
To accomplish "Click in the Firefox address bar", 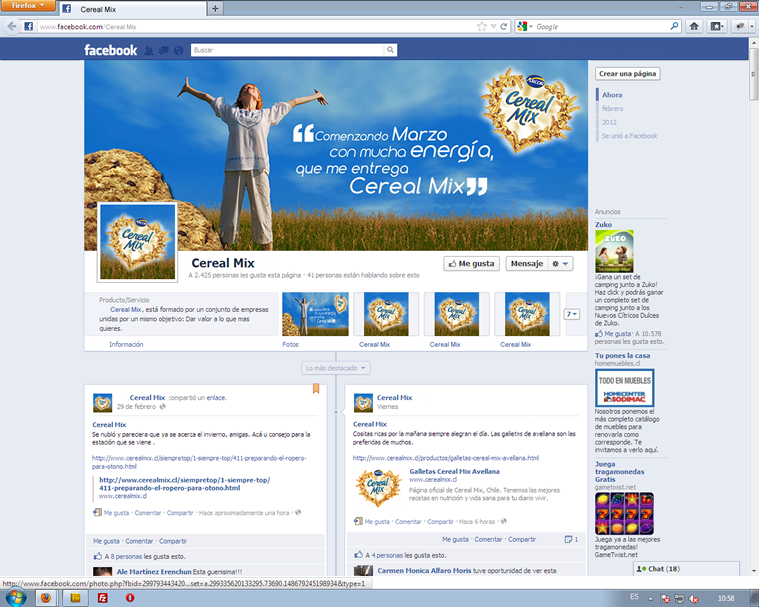I will pyautogui.click(x=257, y=27).
